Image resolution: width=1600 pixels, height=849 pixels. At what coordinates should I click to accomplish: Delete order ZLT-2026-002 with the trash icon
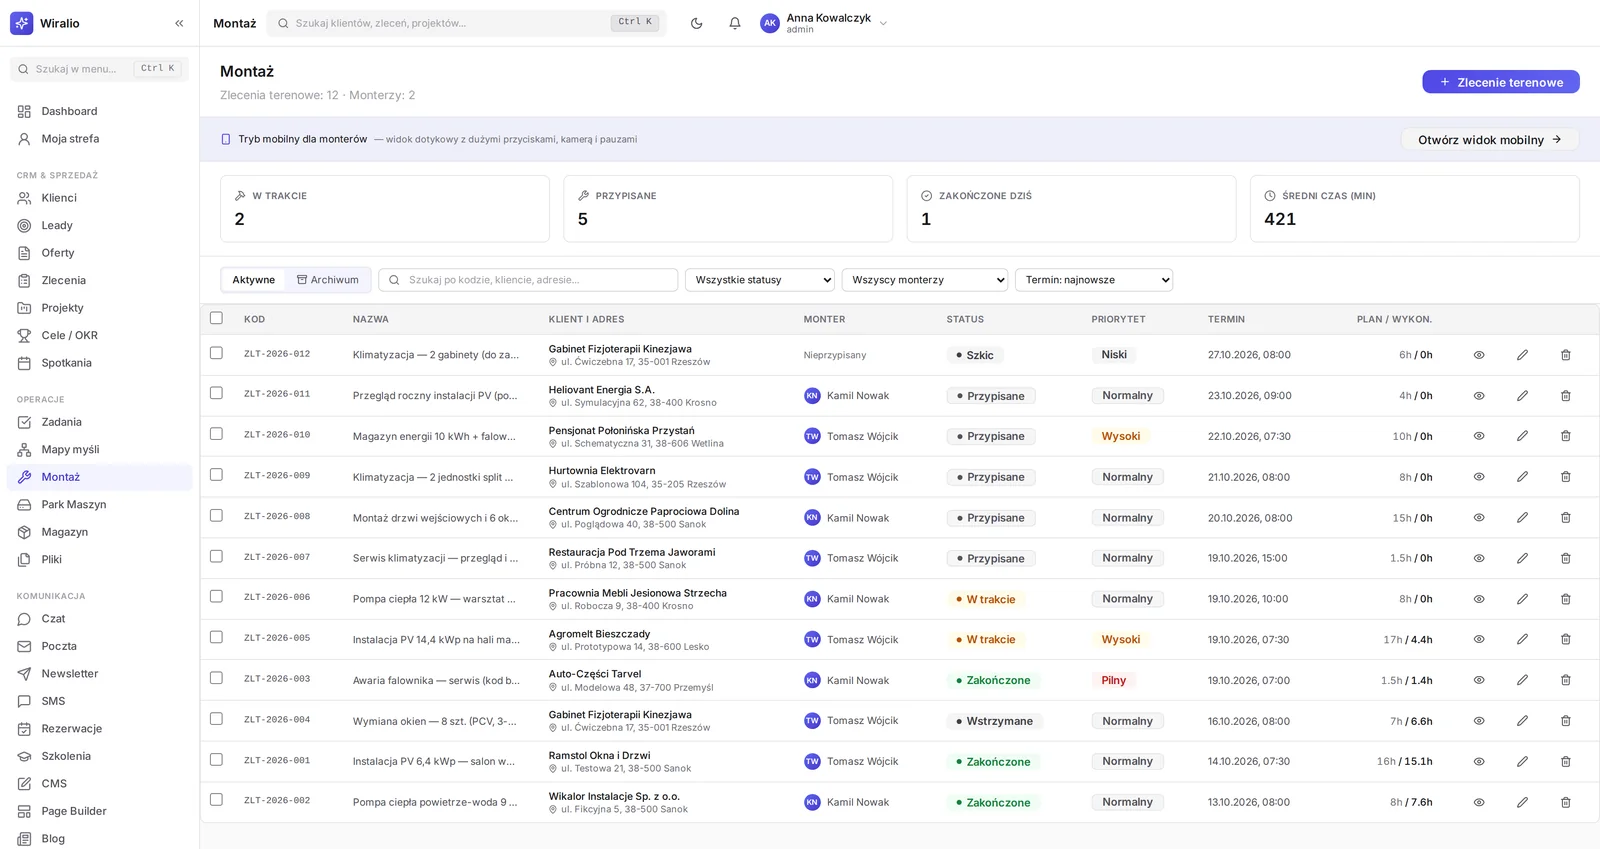point(1566,802)
